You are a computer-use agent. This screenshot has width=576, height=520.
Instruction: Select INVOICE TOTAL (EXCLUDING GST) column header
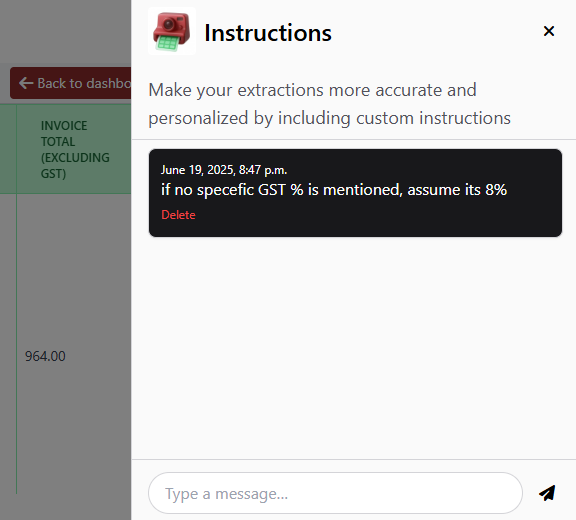[x=75, y=149]
